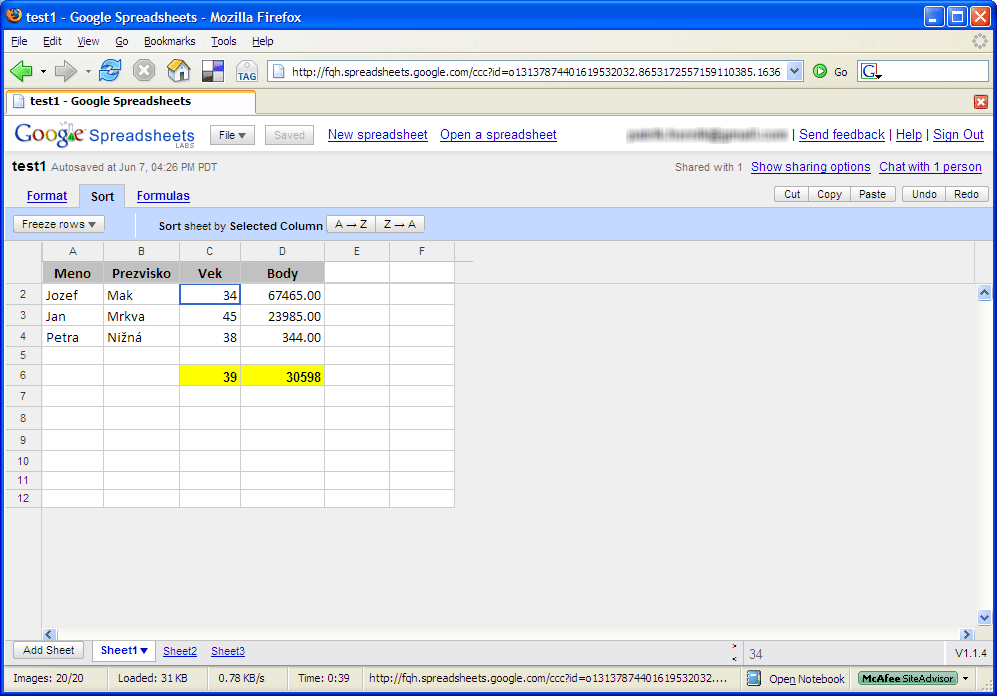Screen dimensions: 997x696
Task: Sort selected column A to Z
Action: [351, 224]
